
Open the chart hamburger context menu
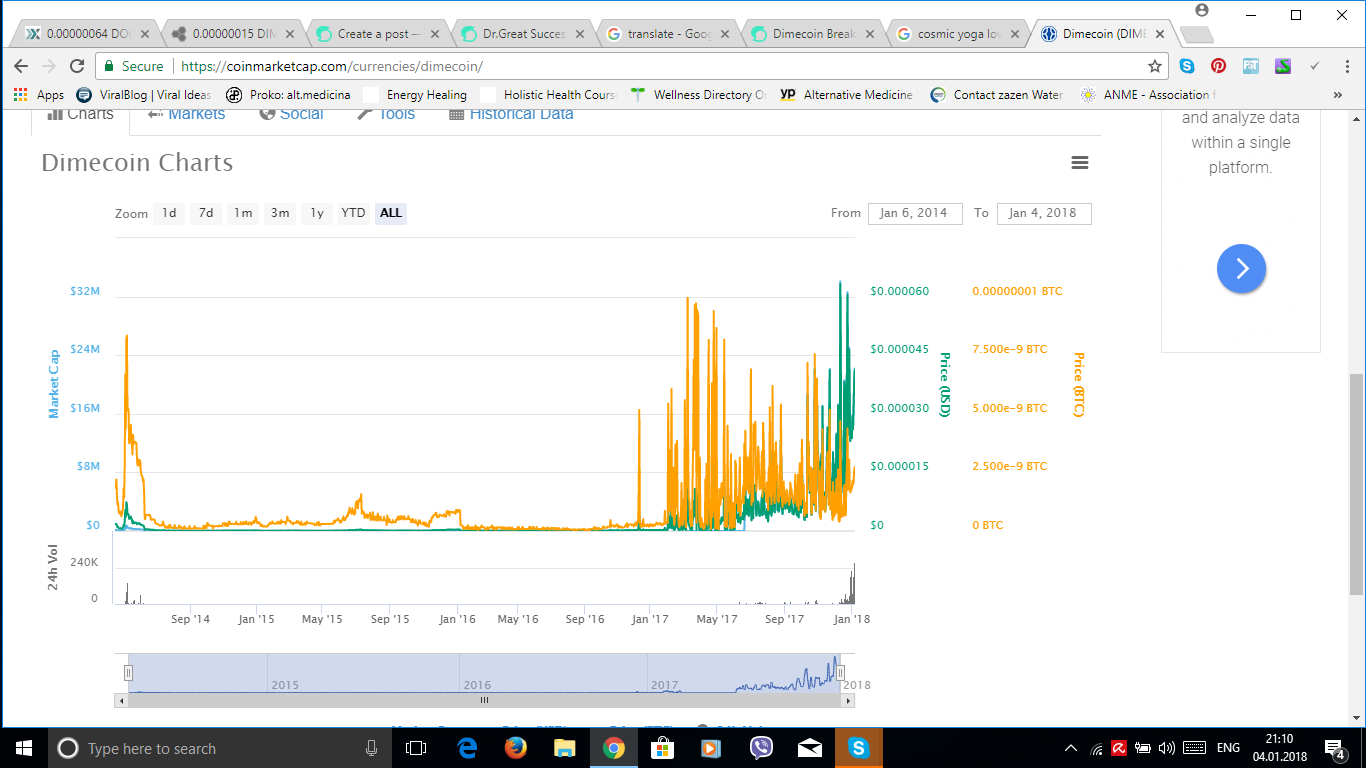1080,163
